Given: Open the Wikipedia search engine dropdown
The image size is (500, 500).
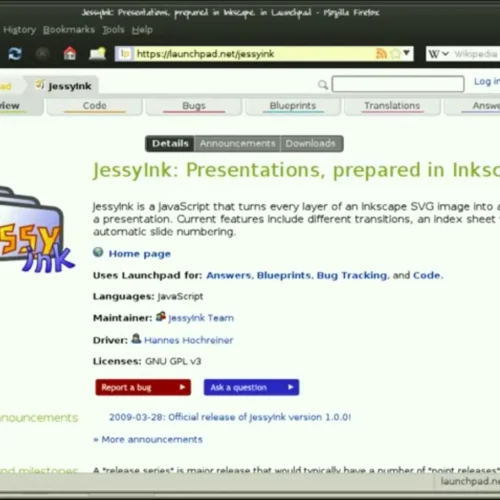Looking at the screenshot, I should pyautogui.click(x=438, y=54).
